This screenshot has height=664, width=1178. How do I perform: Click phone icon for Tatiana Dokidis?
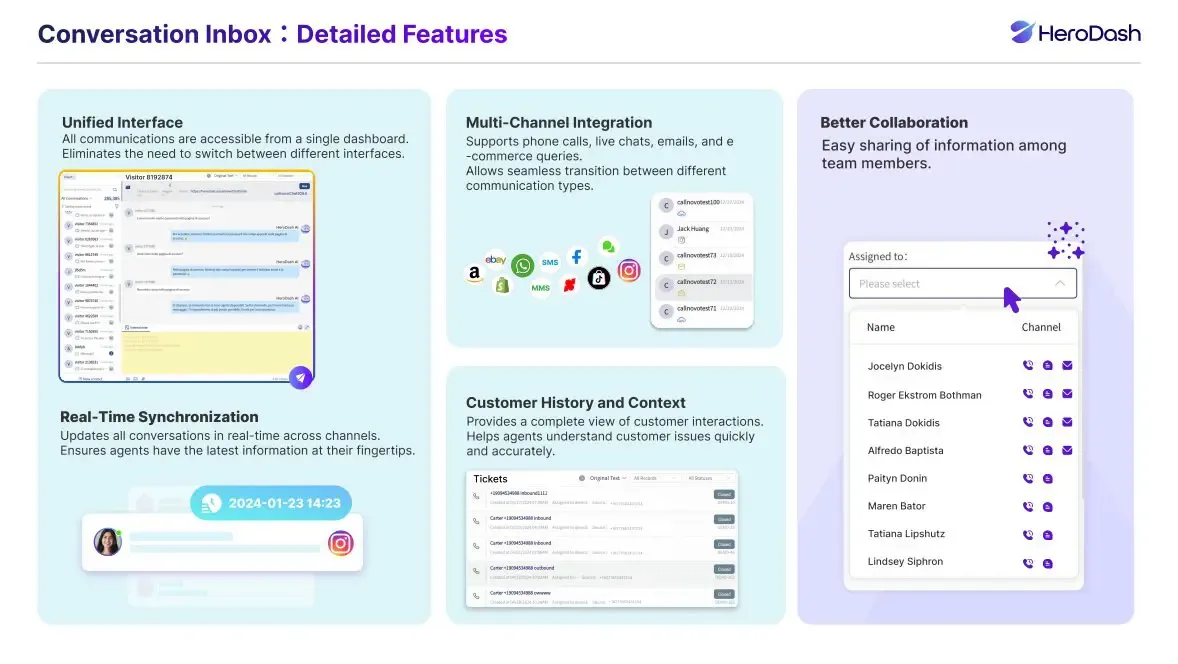1028,422
